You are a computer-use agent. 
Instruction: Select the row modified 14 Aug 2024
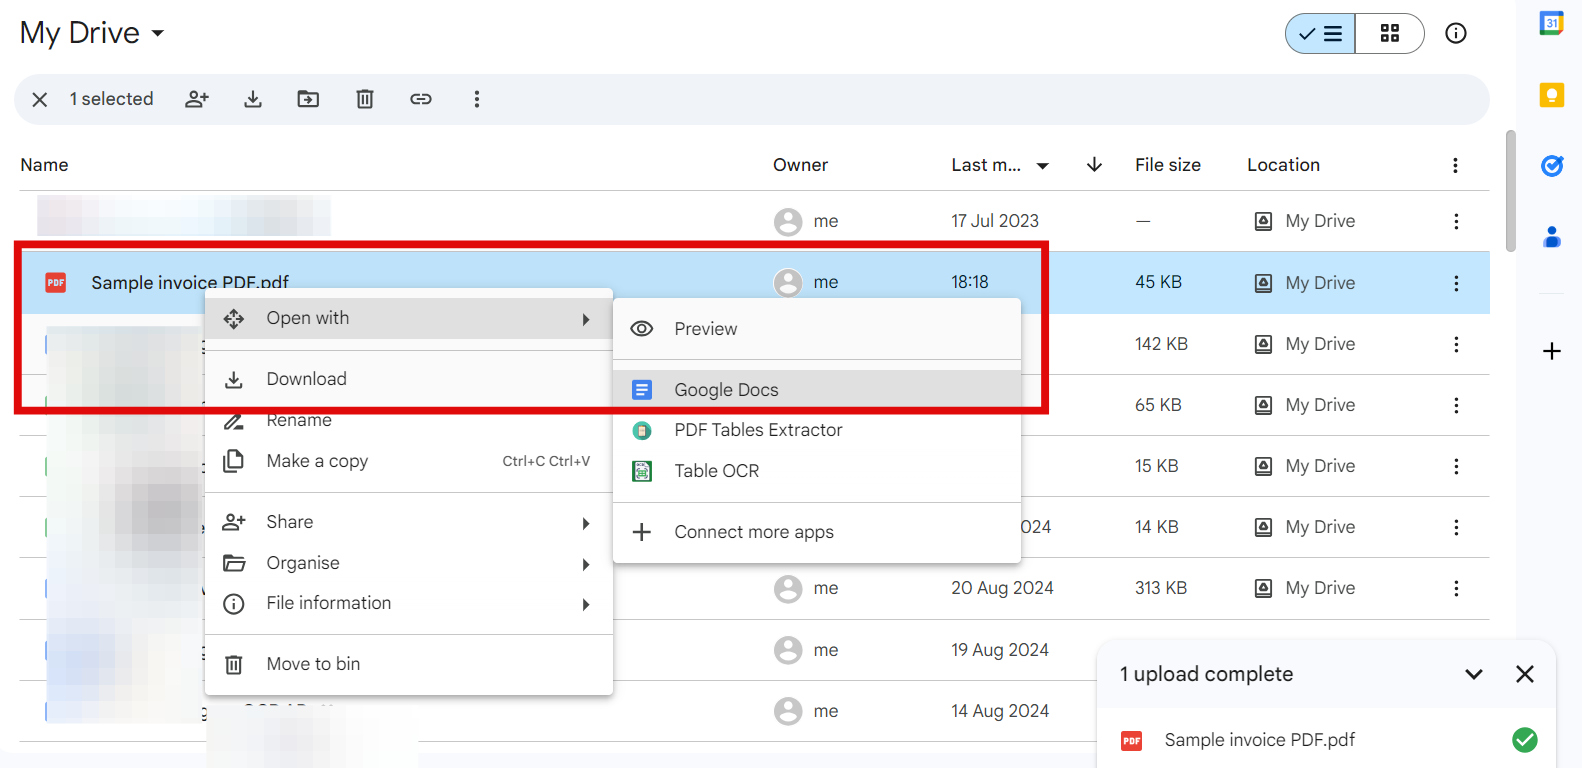coord(754,711)
